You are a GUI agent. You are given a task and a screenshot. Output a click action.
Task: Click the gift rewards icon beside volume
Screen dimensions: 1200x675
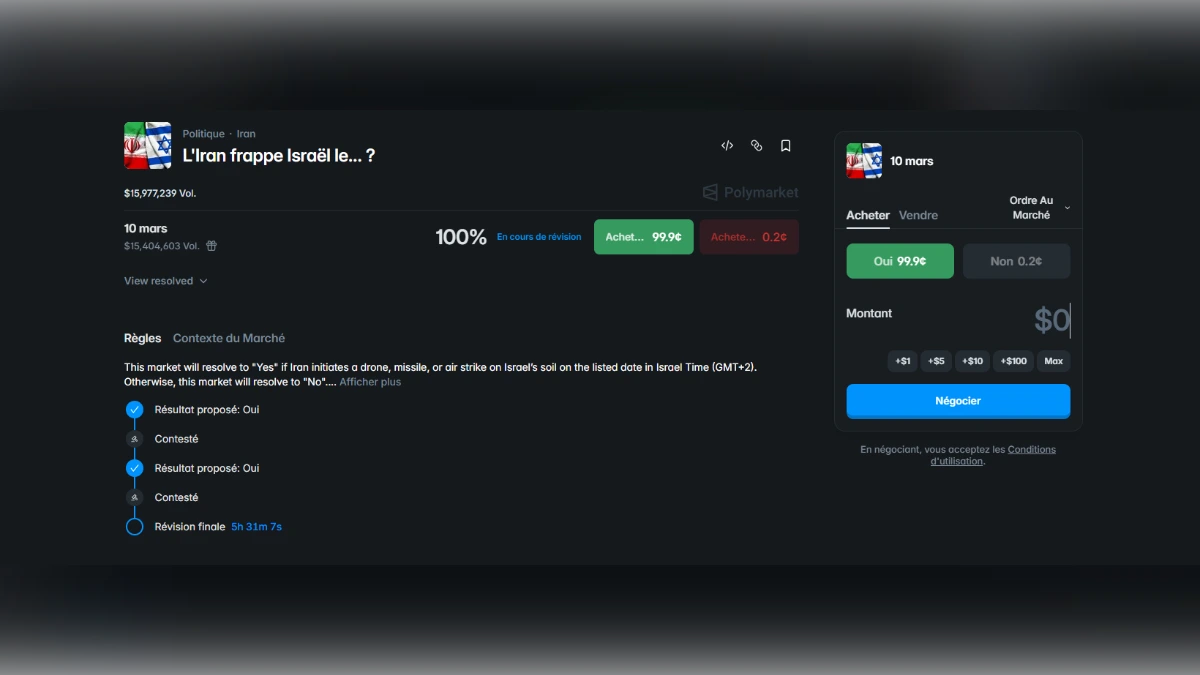[x=211, y=246]
